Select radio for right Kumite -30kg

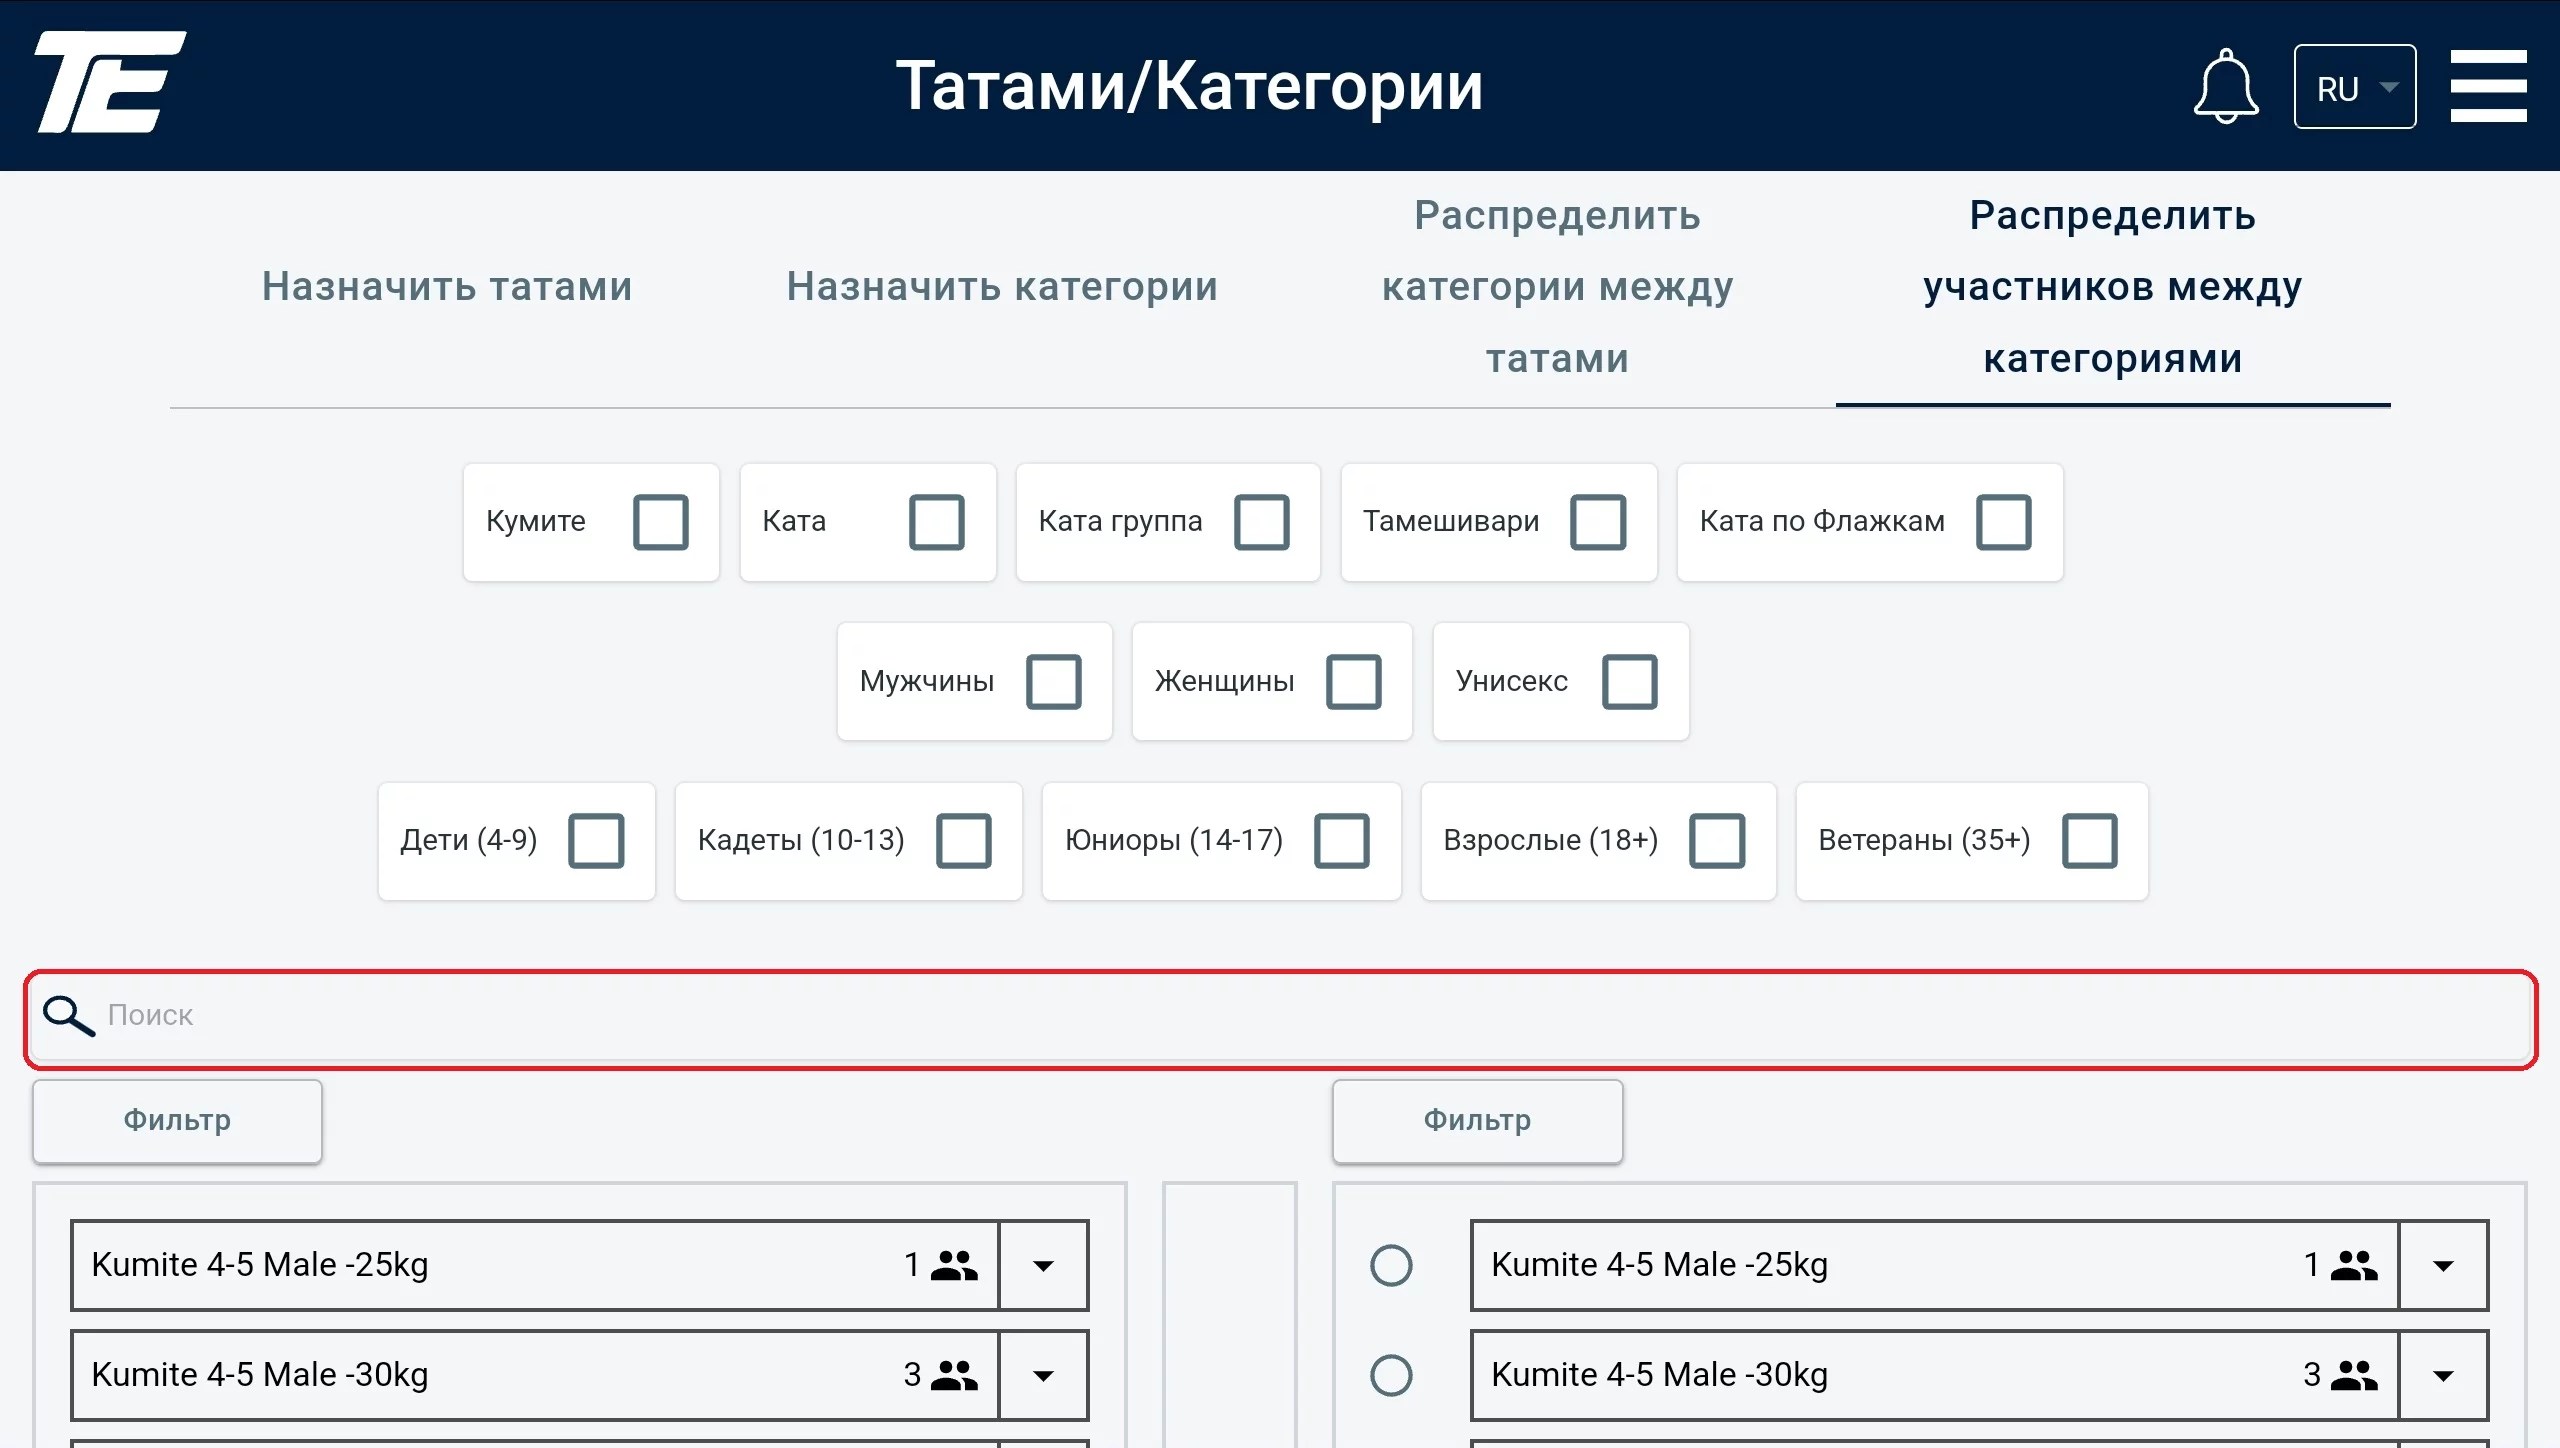point(1391,1376)
